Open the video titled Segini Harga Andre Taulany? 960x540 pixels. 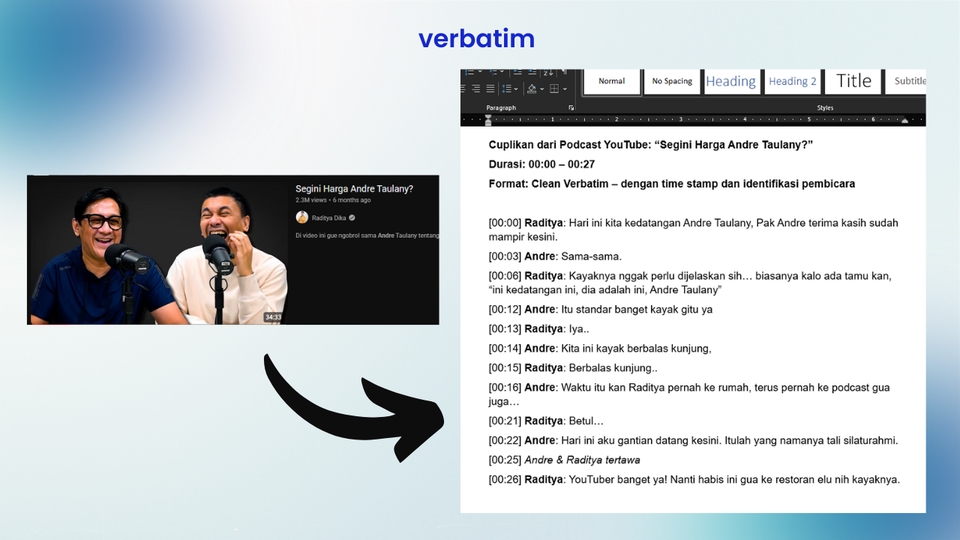coord(354,189)
